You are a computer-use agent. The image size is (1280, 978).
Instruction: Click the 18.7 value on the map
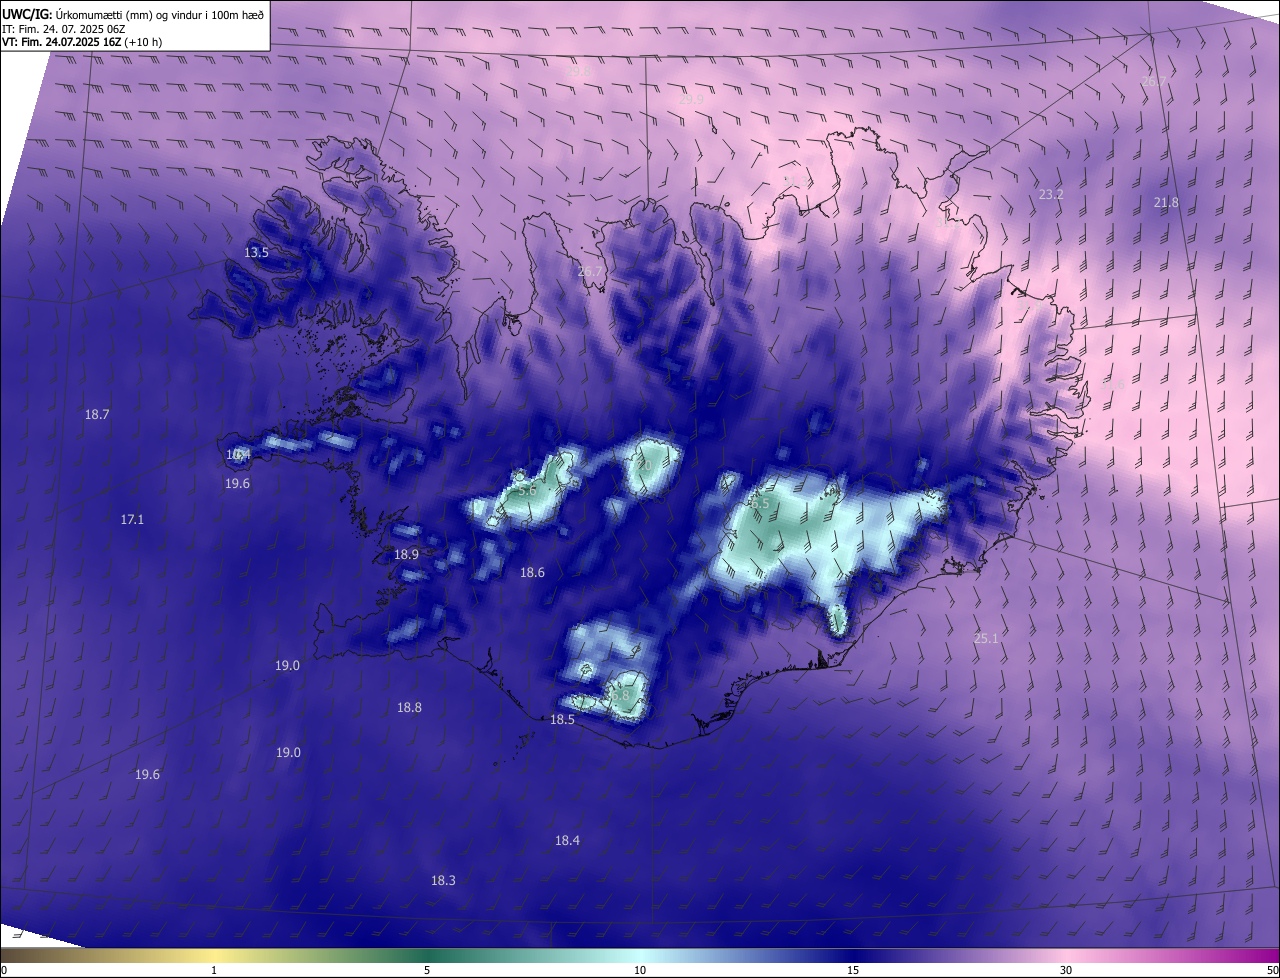[x=97, y=414]
